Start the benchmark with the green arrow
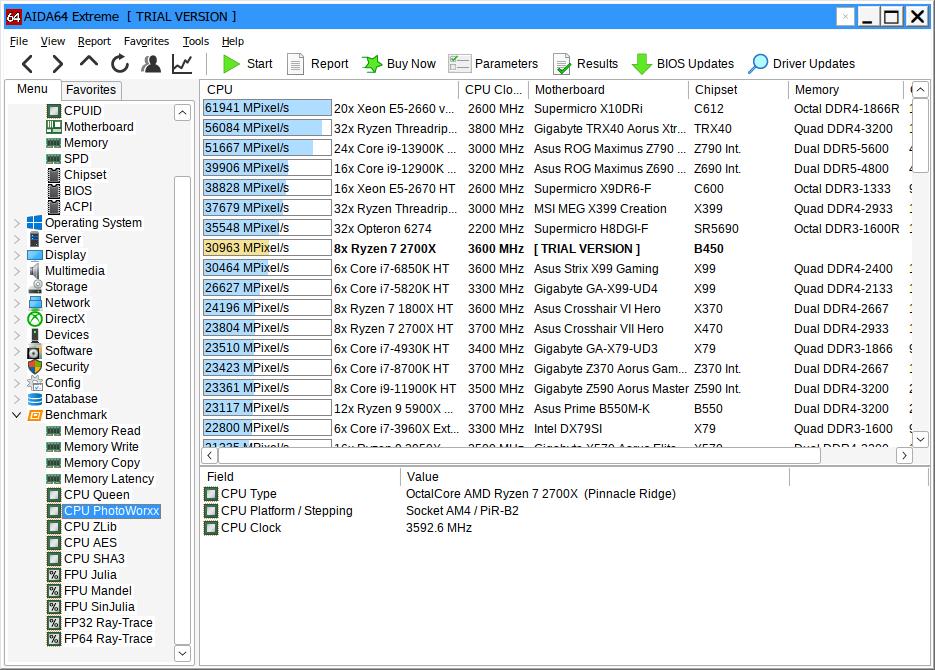Screen dimensions: 935x670 pos(247,64)
